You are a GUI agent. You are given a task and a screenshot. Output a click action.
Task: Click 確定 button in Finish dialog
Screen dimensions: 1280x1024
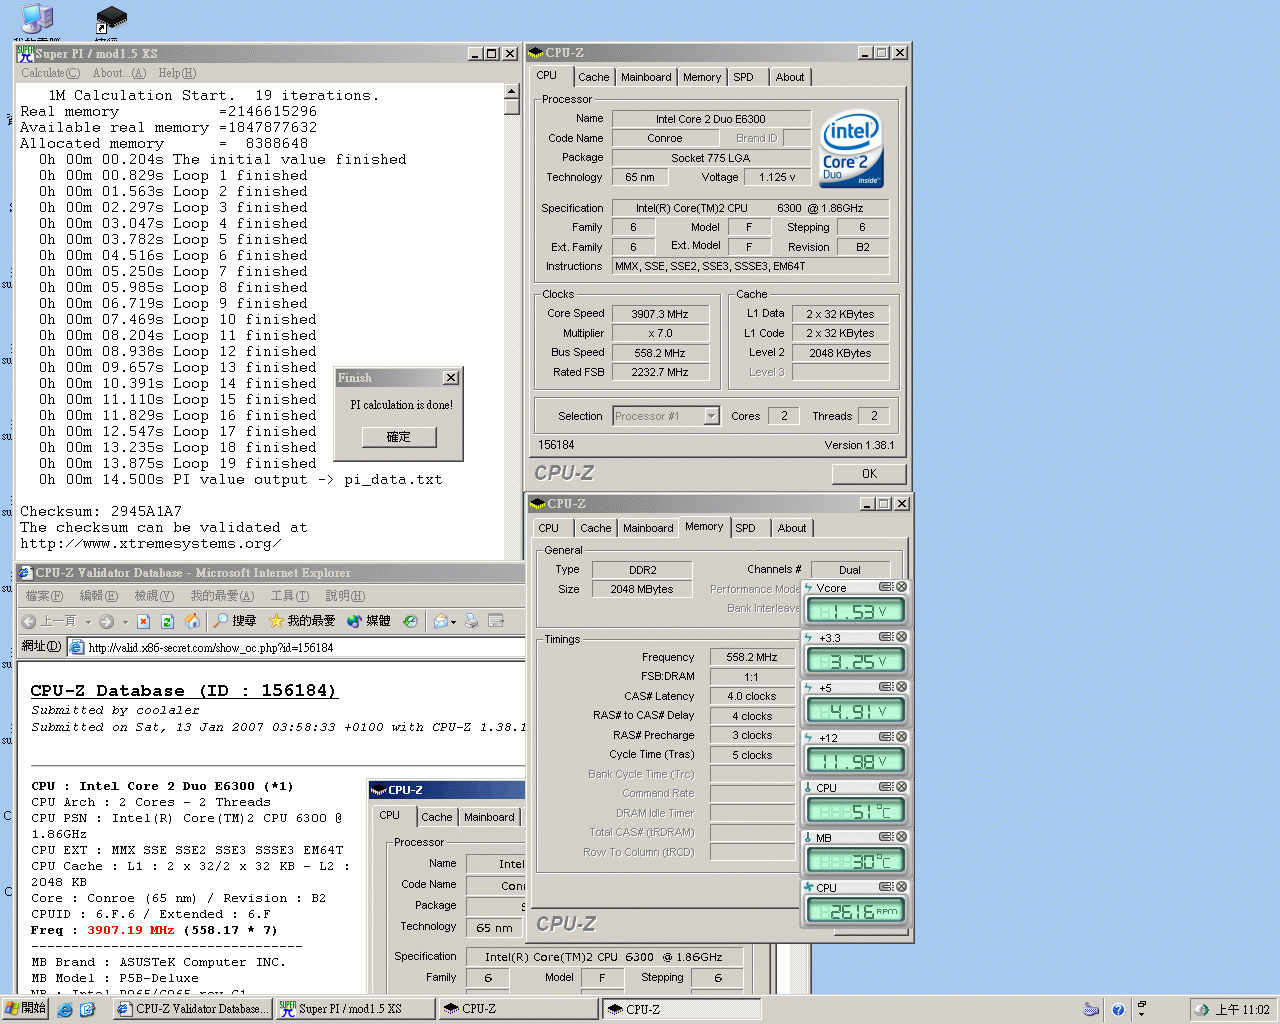pos(399,437)
